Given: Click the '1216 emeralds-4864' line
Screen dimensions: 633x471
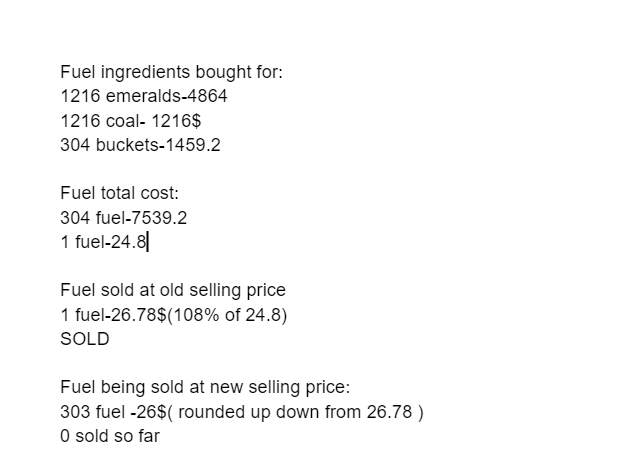Looking at the screenshot, I should (x=144, y=96).
